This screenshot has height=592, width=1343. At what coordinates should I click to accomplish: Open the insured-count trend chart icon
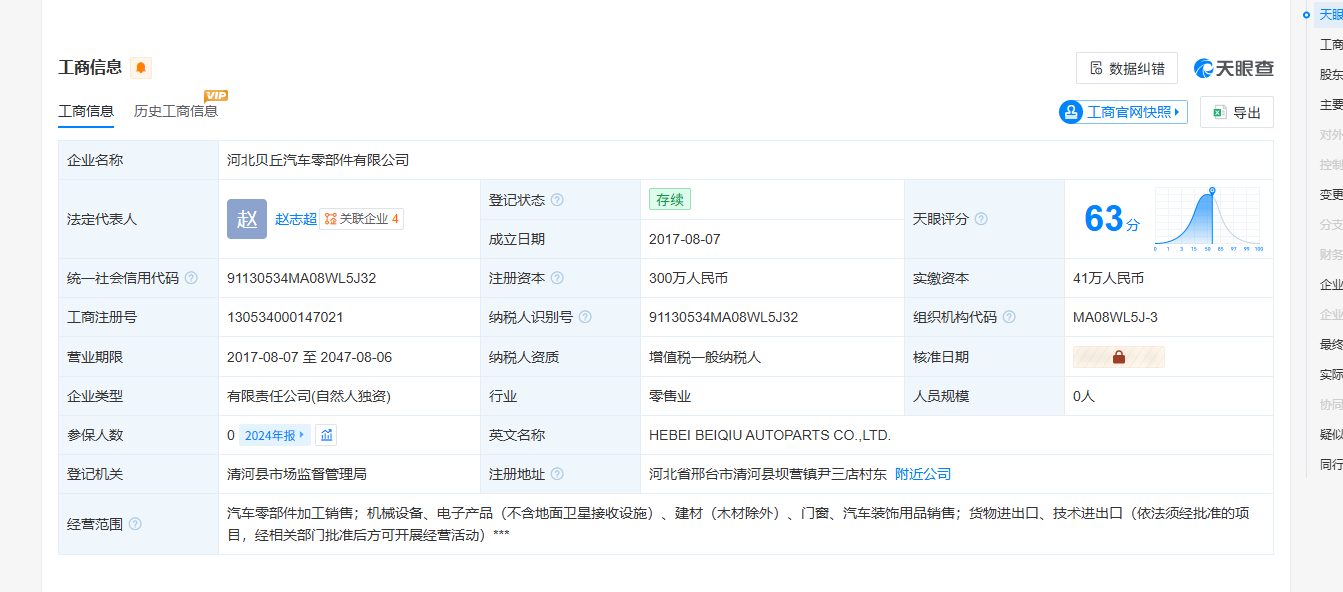(327, 435)
